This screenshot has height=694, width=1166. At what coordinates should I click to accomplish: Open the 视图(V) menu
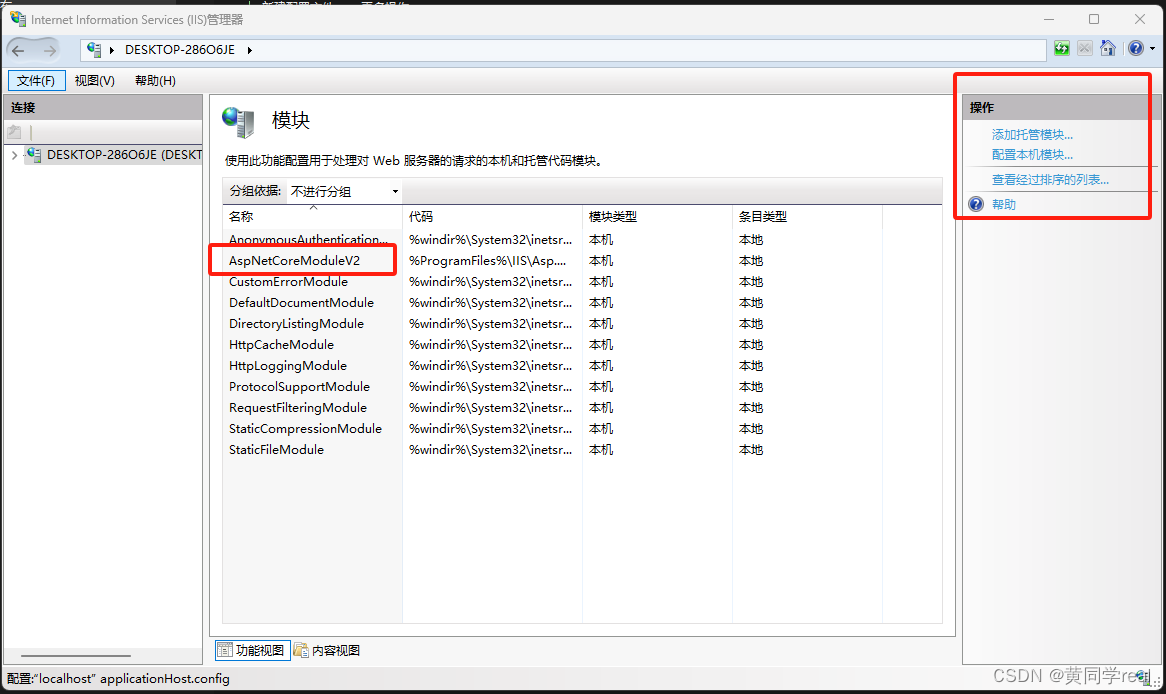tap(94, 80)
